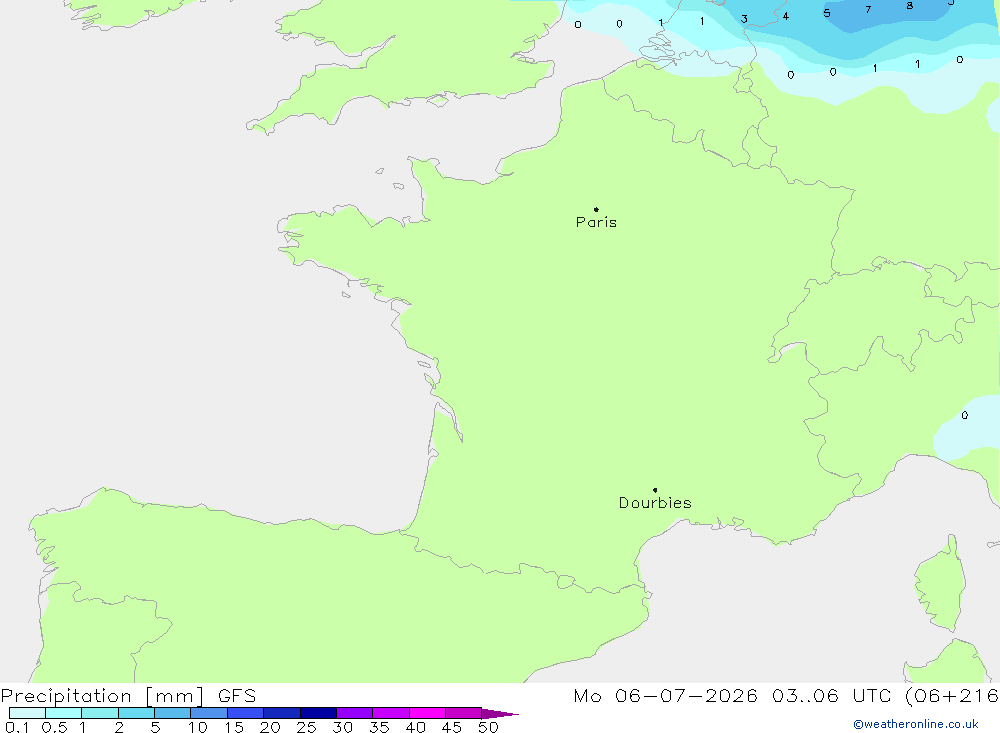The width and height of the screenshot is (1000, 733).
Task: Click the 30–35 mm legend swatch
Action: tap(355, 713)
